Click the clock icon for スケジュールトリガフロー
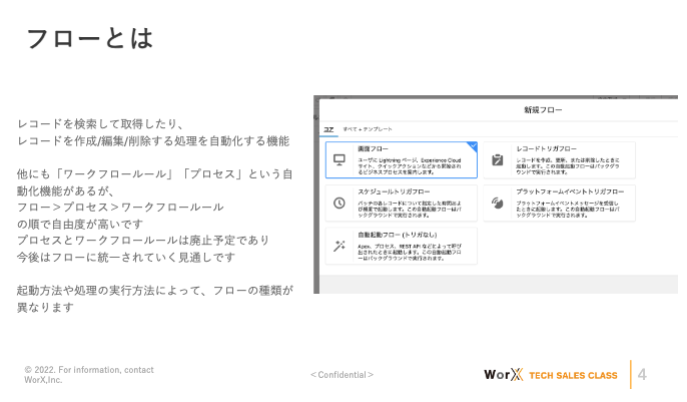Viewport: 687px width, 402px height. [339, 203]
